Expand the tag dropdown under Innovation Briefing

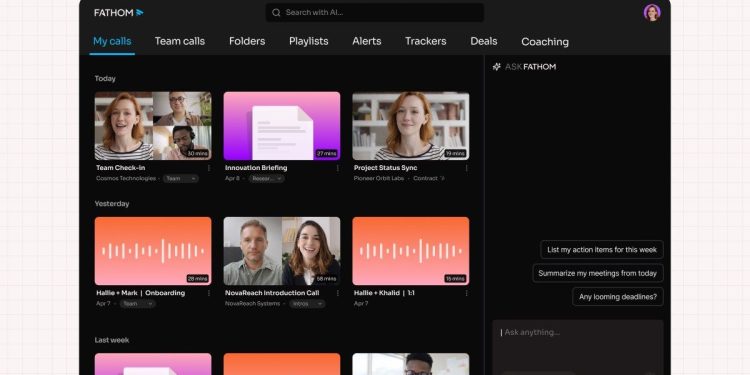pos(266,178)
